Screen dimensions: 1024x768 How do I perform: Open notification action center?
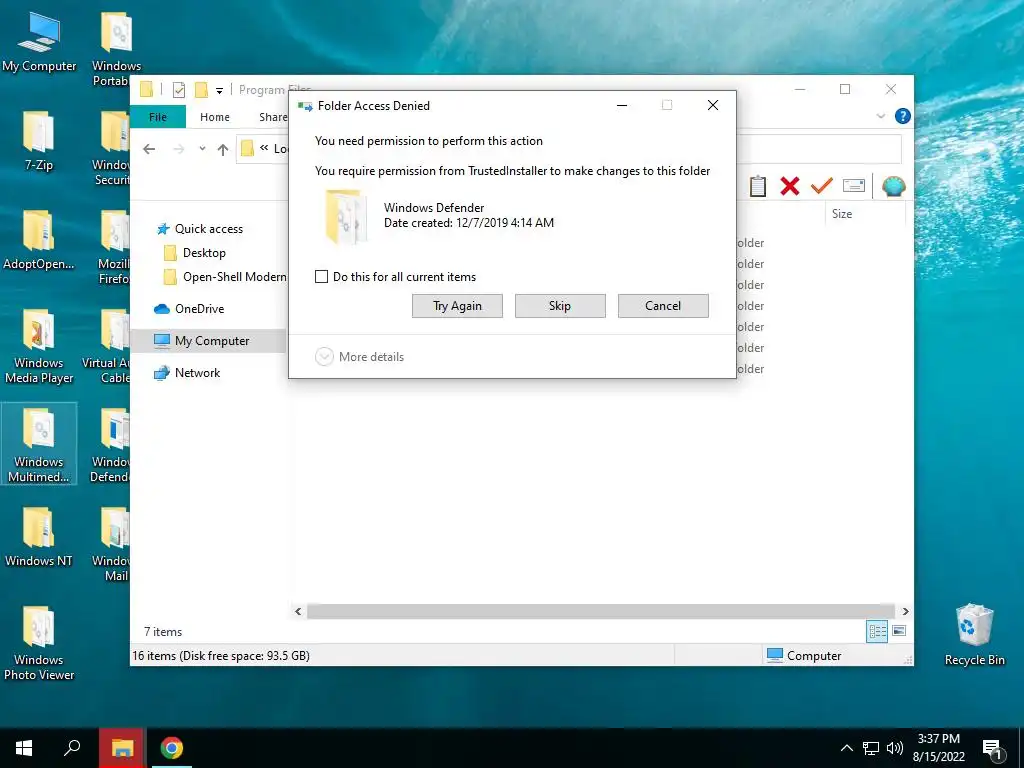(x=993, y=749)
